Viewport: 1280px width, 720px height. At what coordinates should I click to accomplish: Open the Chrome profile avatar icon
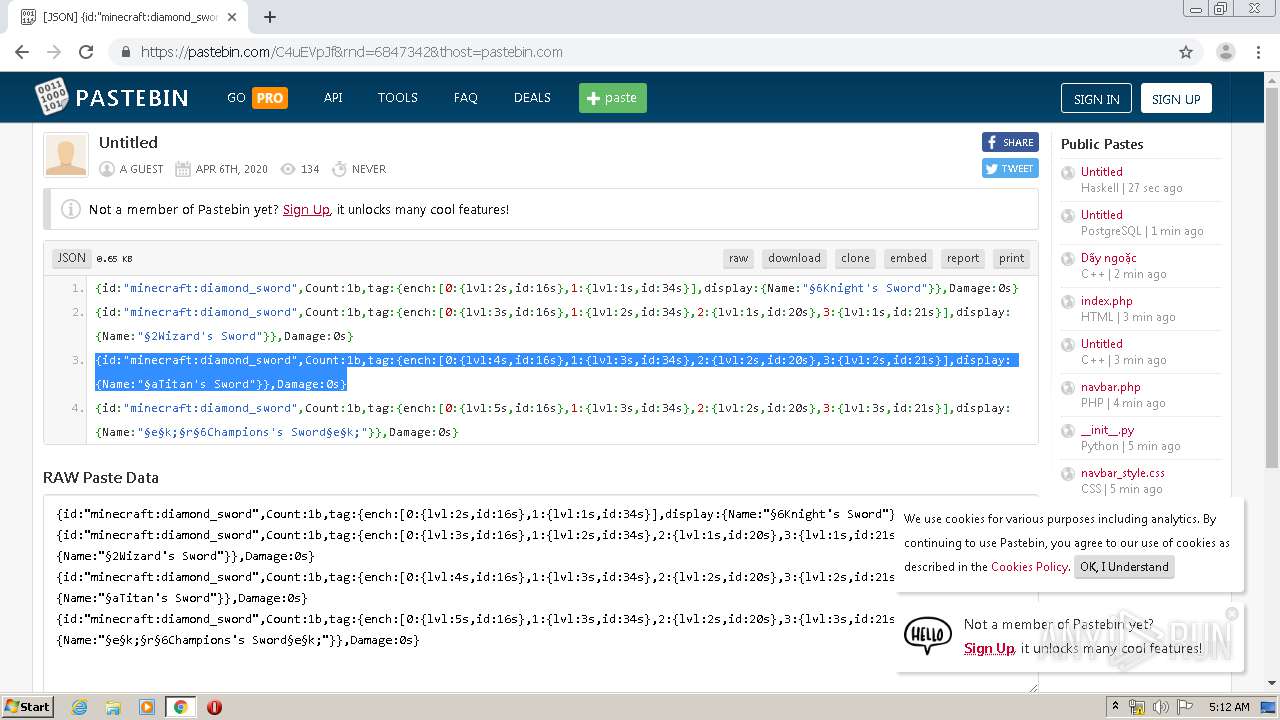[1225, 52]
